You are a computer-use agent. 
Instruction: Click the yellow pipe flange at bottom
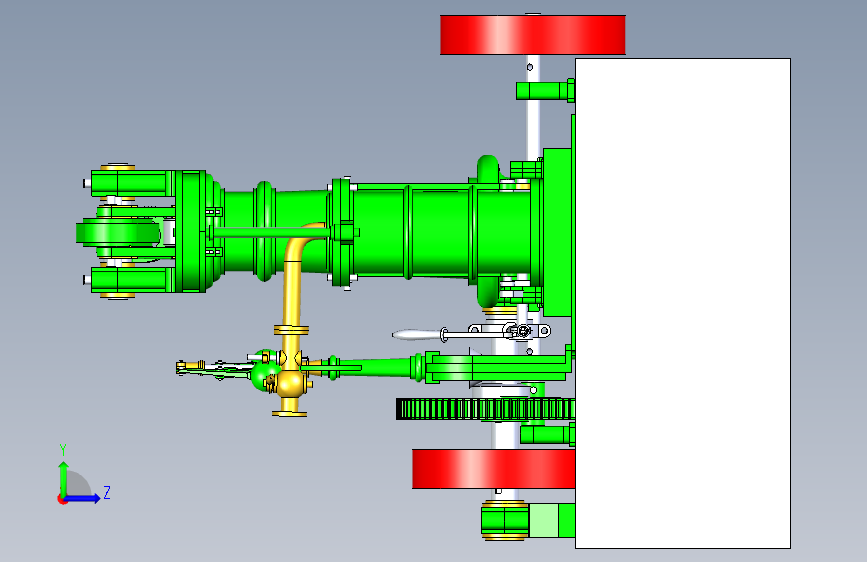coord(289,413)
